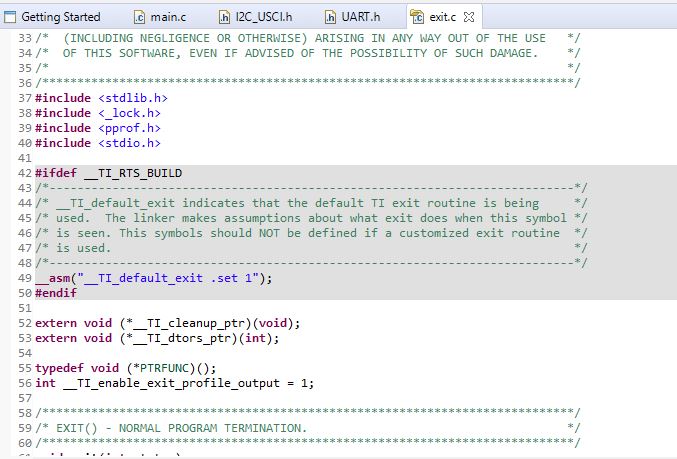
Task: Click the __asm("__TI_default_exit .set 1") statement
Action: coord(154,278)
